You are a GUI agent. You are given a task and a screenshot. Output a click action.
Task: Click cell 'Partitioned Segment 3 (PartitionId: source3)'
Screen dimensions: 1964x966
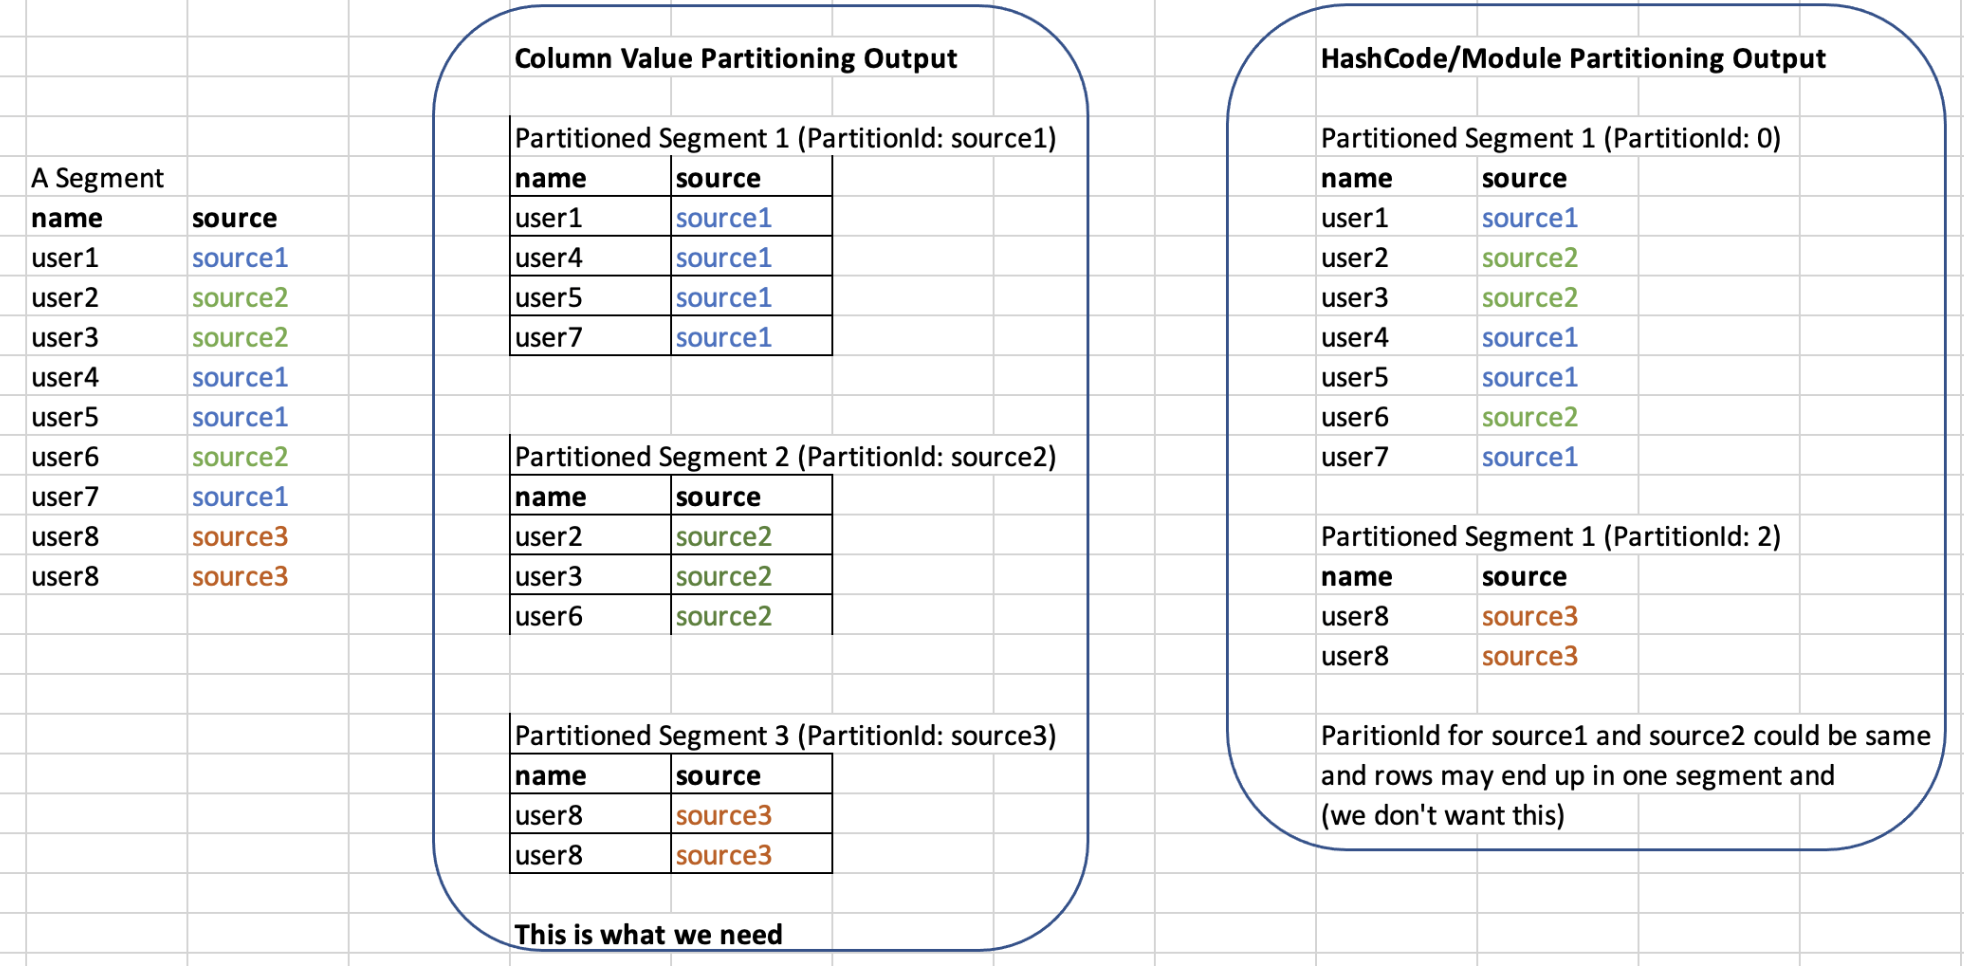(x=785, y=736)
